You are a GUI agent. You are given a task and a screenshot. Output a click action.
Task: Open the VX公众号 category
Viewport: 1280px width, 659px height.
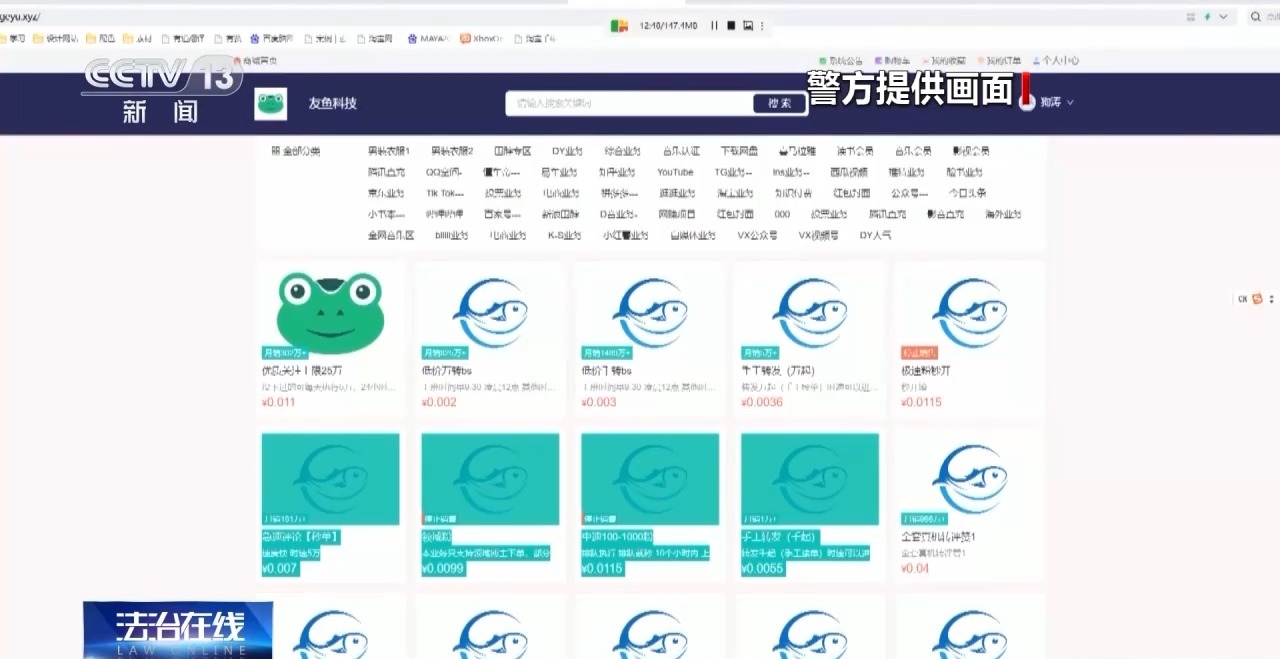pyautogui.click(x=757, y=235)
